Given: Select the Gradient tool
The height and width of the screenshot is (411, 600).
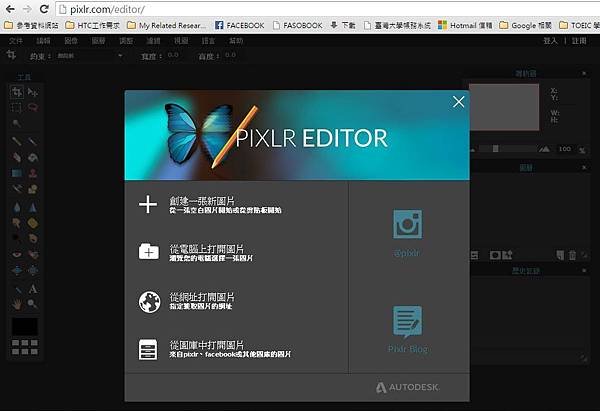Looking at the screenshot, I should pos(16,173).
